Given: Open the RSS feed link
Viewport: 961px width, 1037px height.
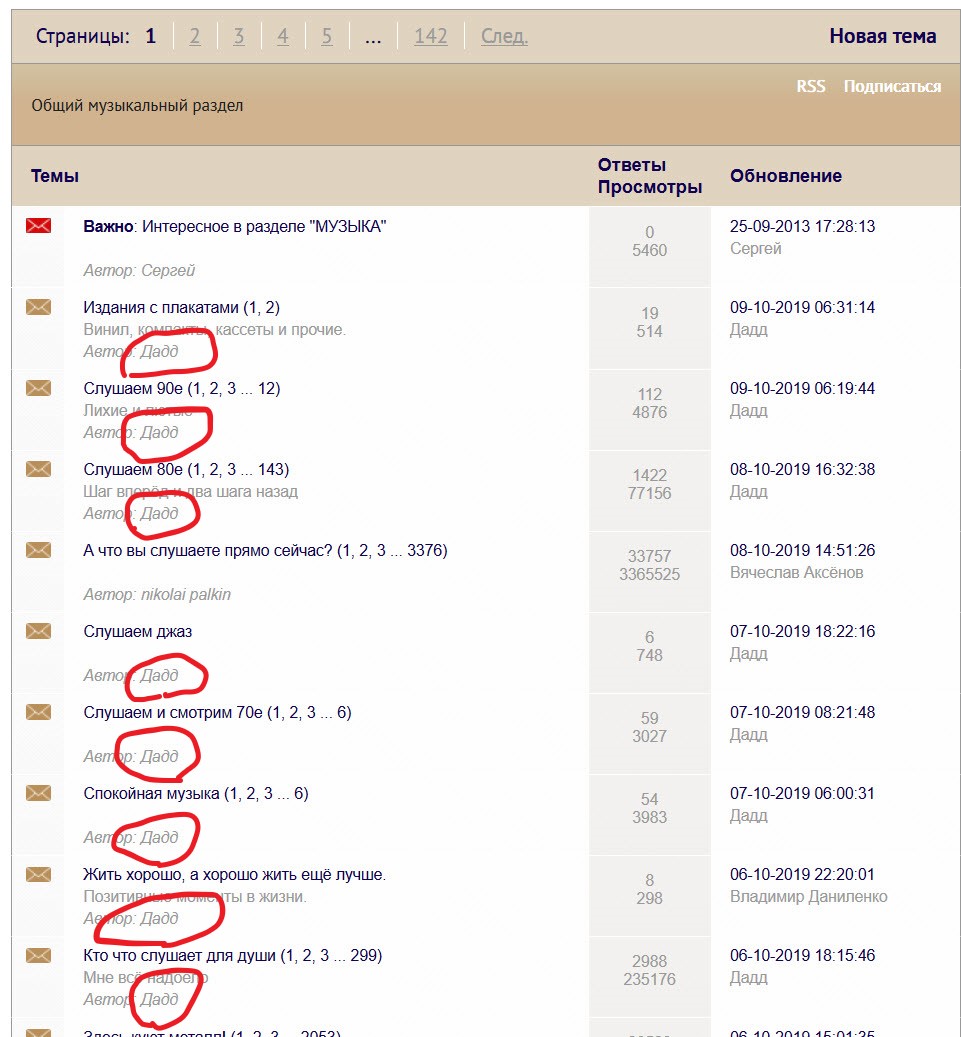Looking at the screenshot, I should (x=810, y=86).
